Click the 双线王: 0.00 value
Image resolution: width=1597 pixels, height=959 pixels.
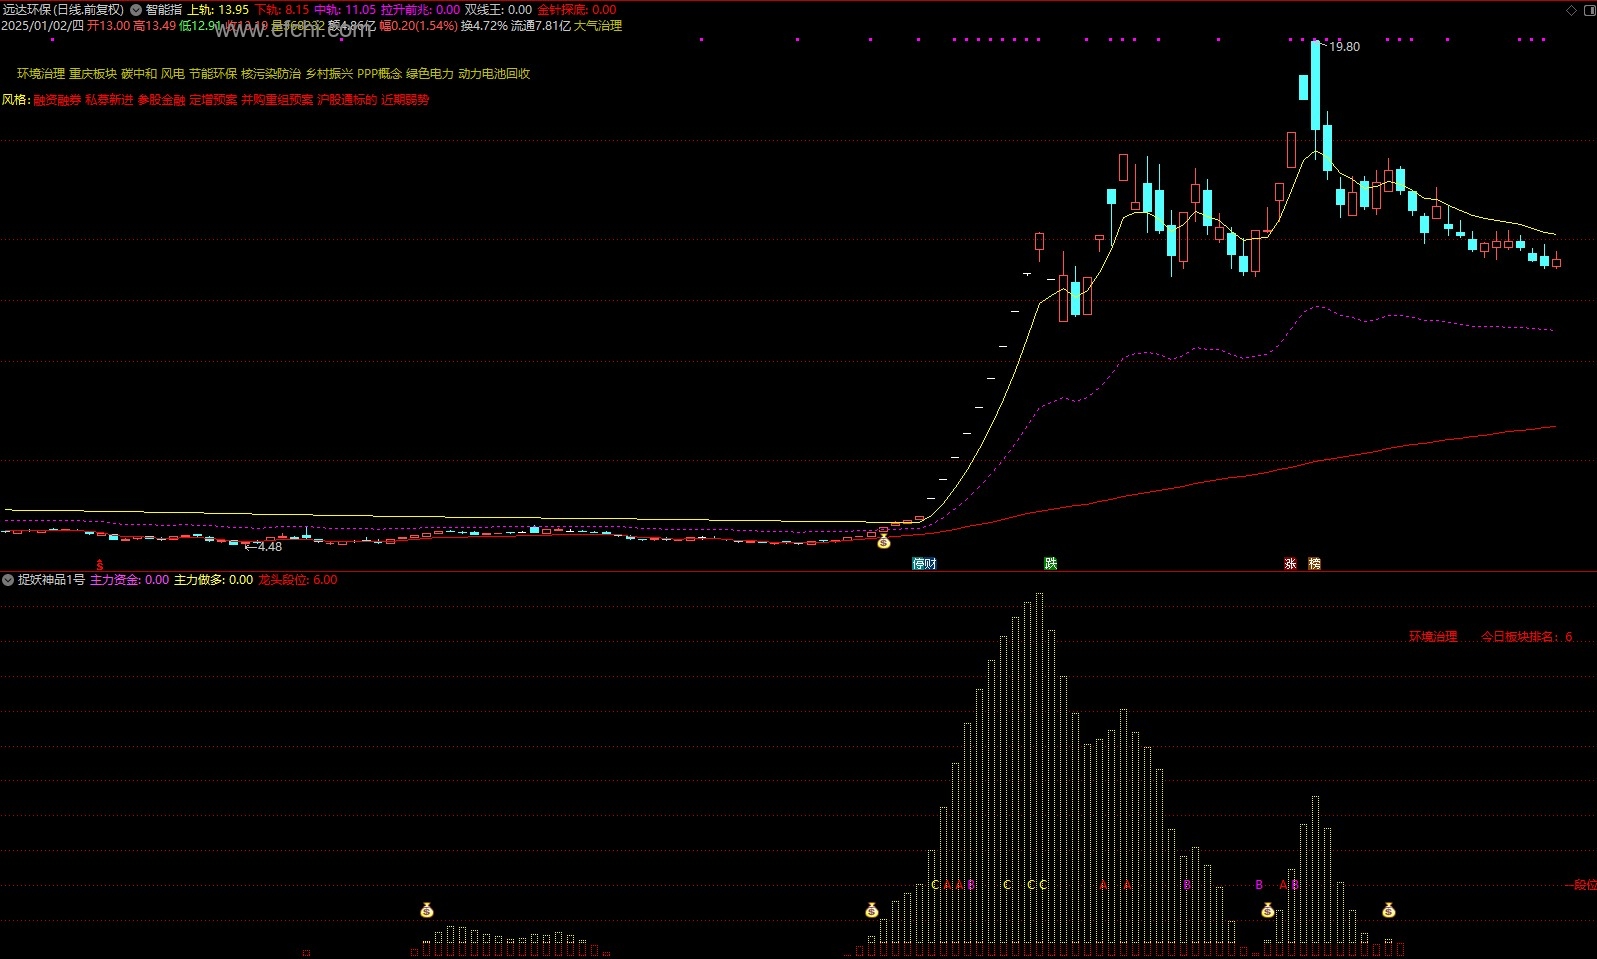[498, 10]
